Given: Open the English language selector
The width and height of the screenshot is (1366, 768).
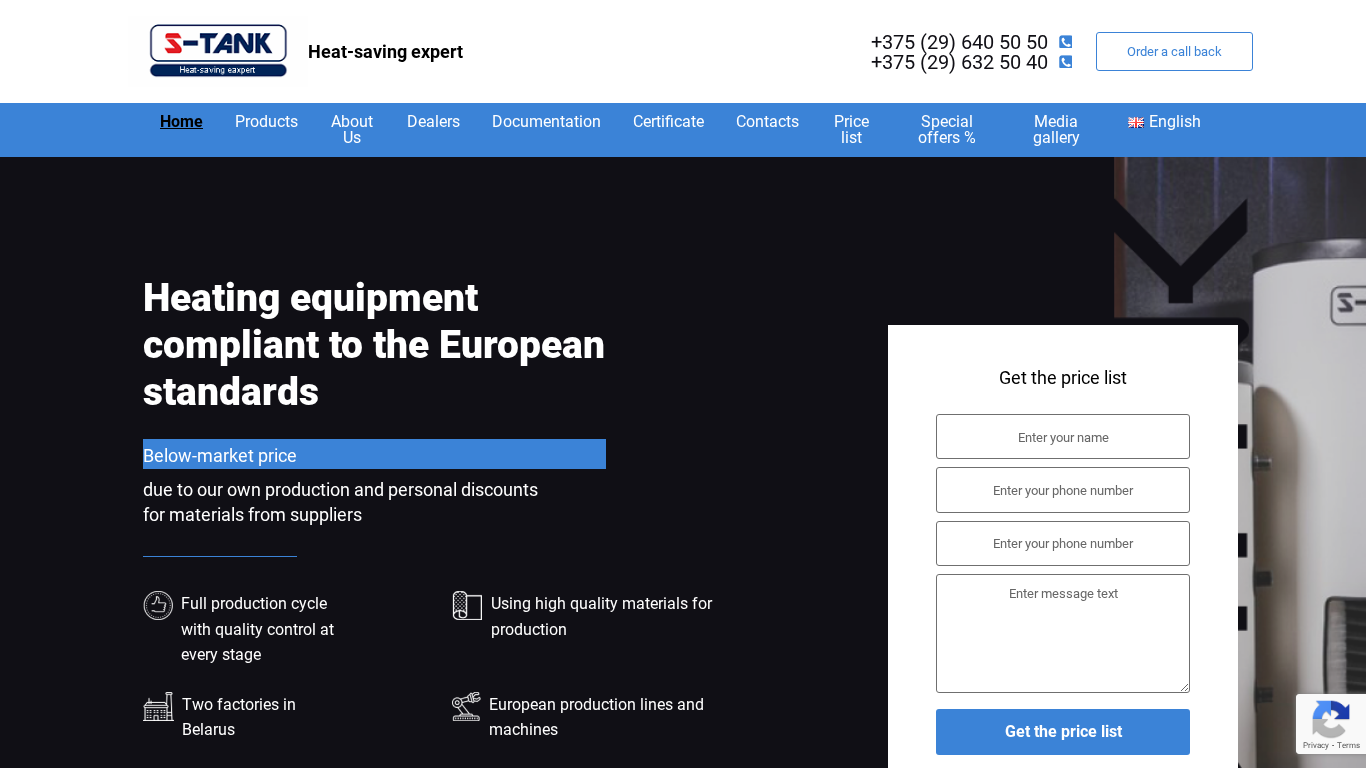Looking at the screenshot, I should tap(1164, 122).
